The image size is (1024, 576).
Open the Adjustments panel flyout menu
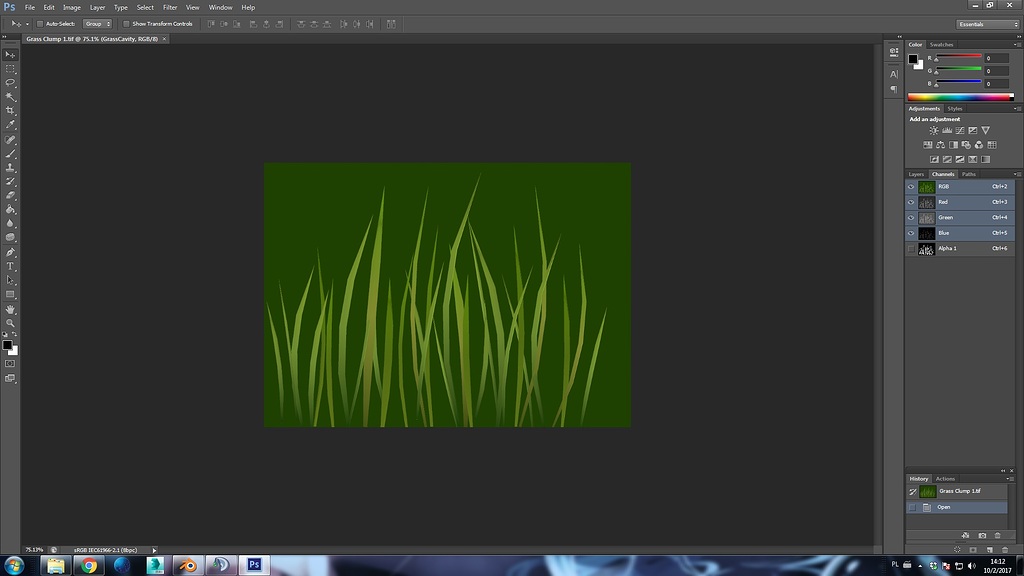1016,108
